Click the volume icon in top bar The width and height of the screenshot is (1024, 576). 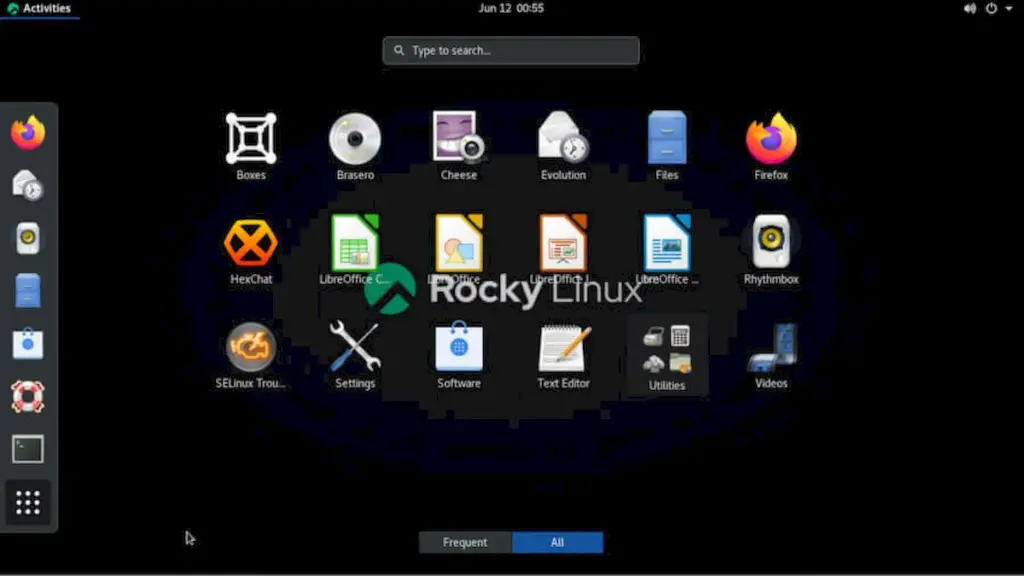pos(970,8)
